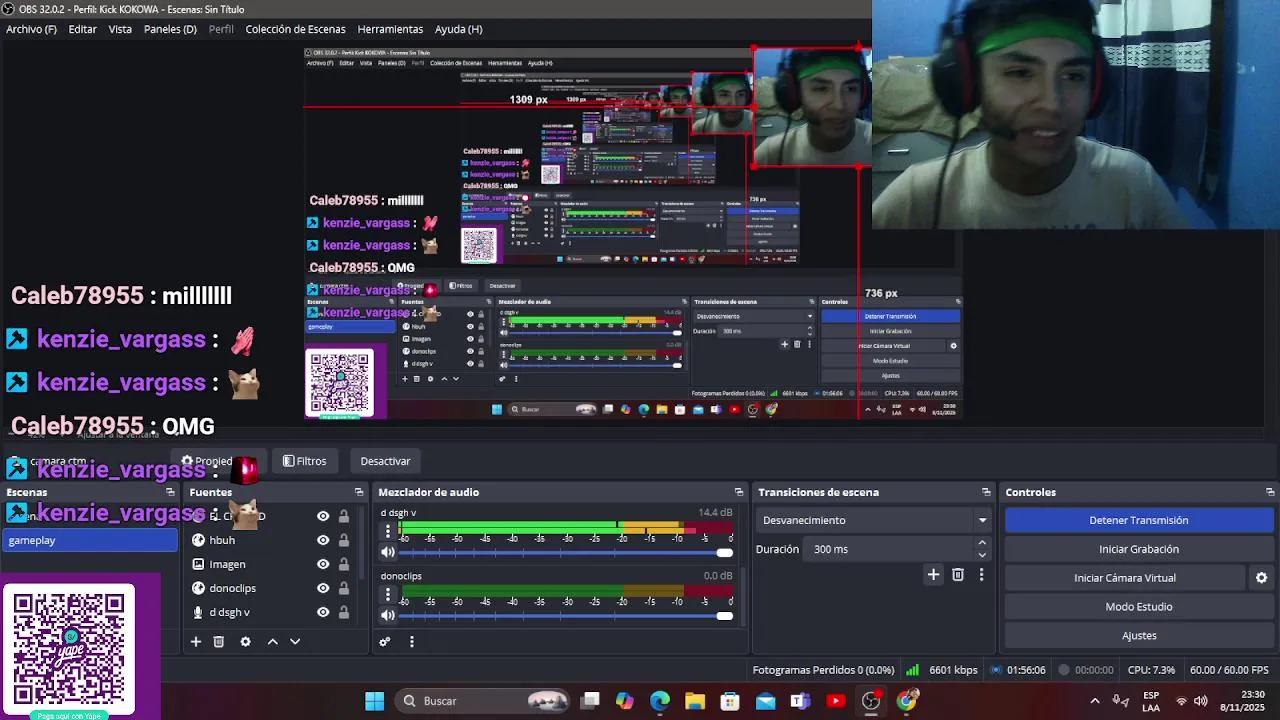Mute the d dsgh v audio channel
The image size is (1280, 720).
coord(388,552)
